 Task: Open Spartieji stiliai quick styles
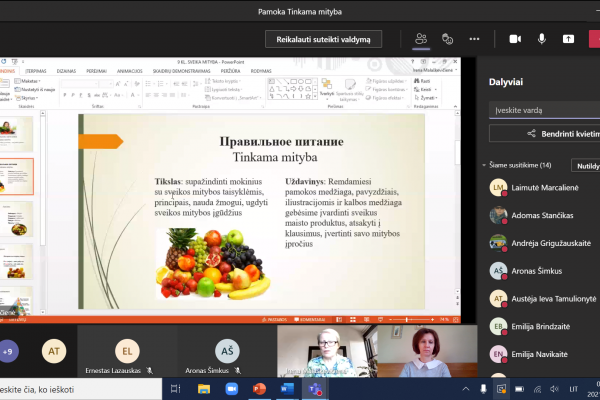(x=350, y=90)
